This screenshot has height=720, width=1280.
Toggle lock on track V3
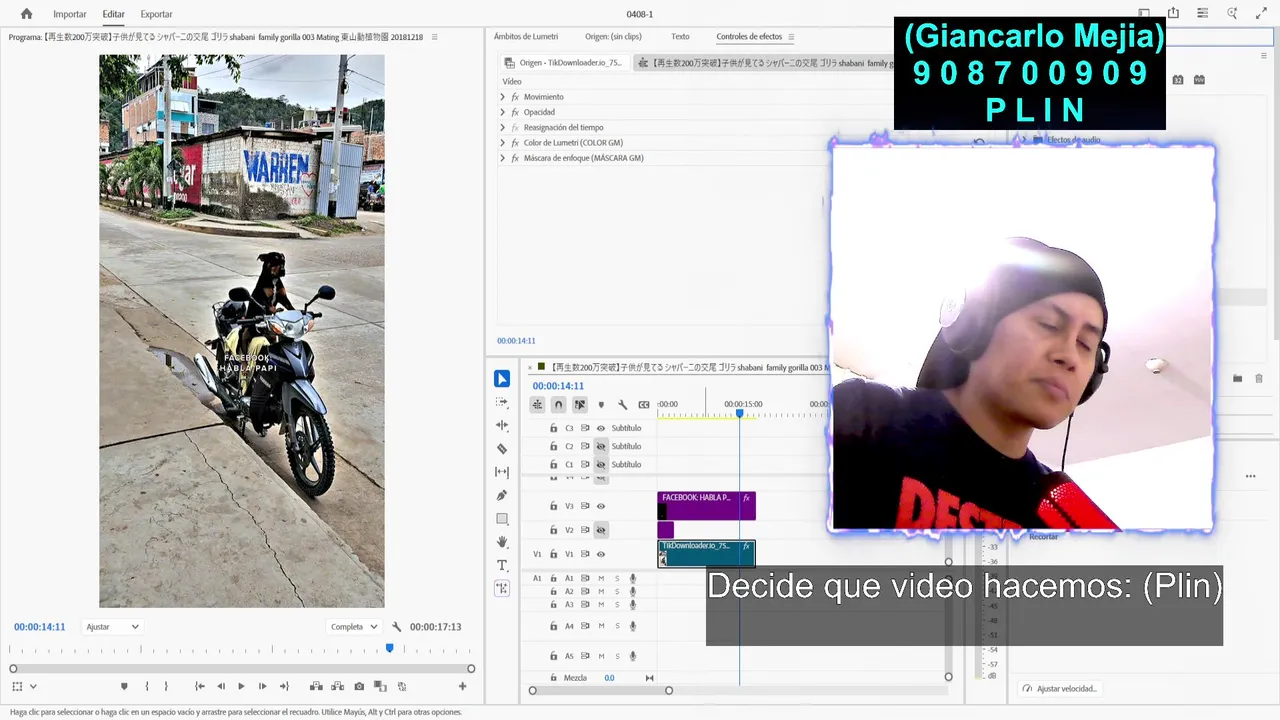pyautogui.click(x=553, y=506)
